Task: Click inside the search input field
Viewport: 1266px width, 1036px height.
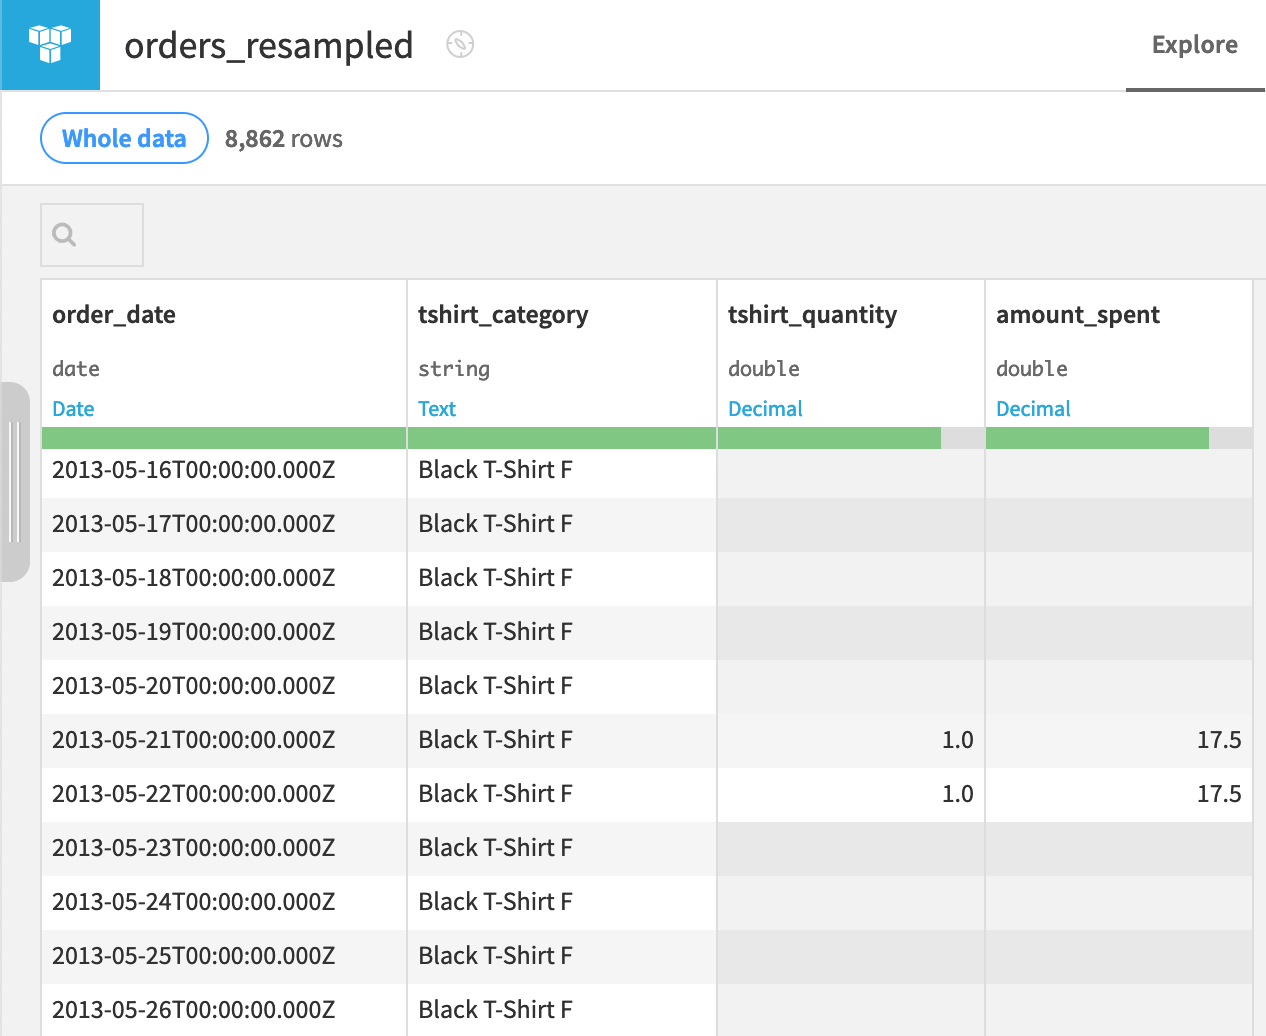Action: tap(100, 234)
